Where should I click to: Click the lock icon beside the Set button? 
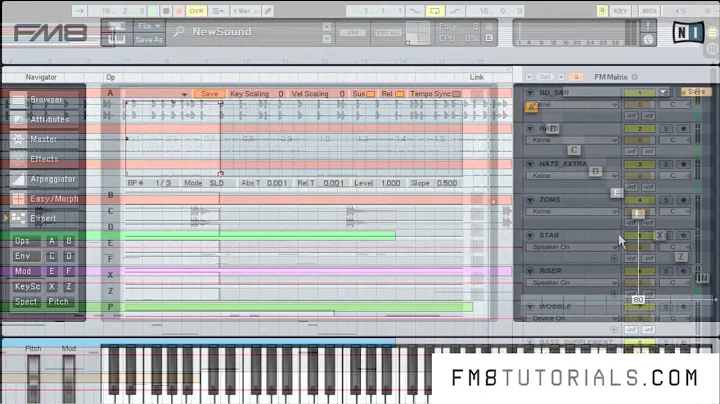tap(576, 77)
